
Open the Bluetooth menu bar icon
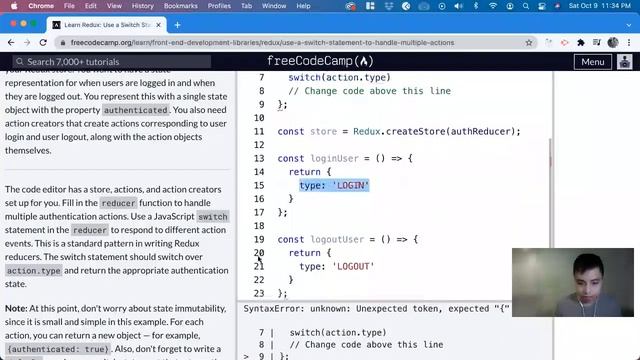476,6
